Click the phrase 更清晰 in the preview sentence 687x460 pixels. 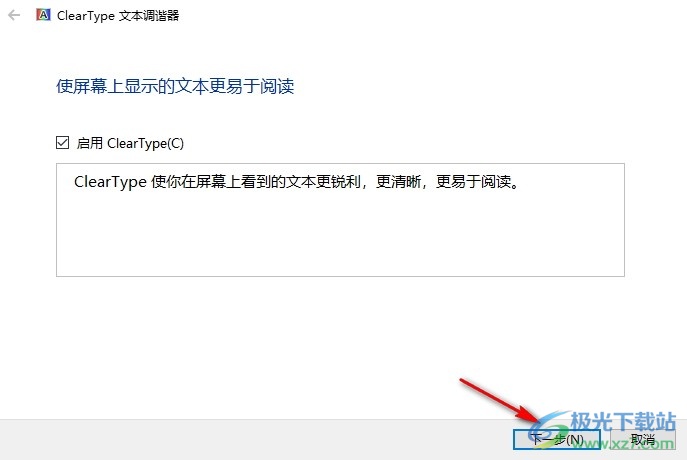(399, 181)
